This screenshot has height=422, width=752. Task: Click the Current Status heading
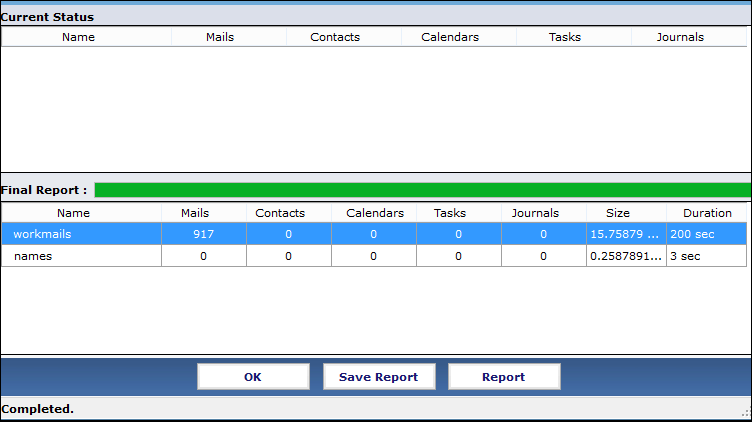click(x=47, y=17)
